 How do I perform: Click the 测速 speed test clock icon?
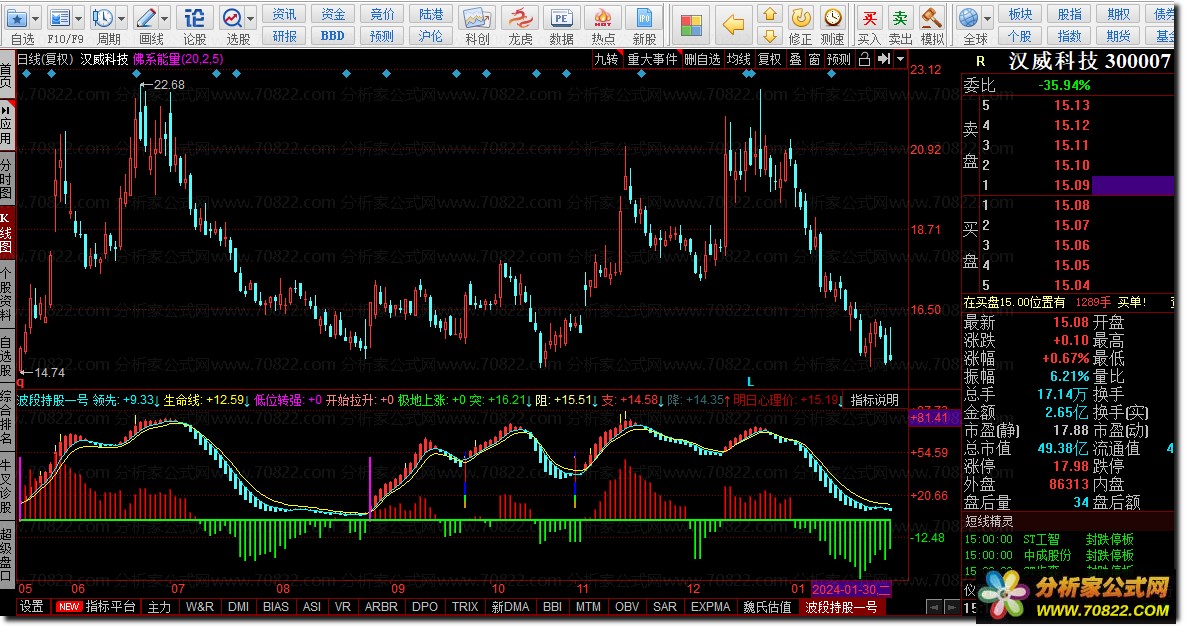point(833,17)
